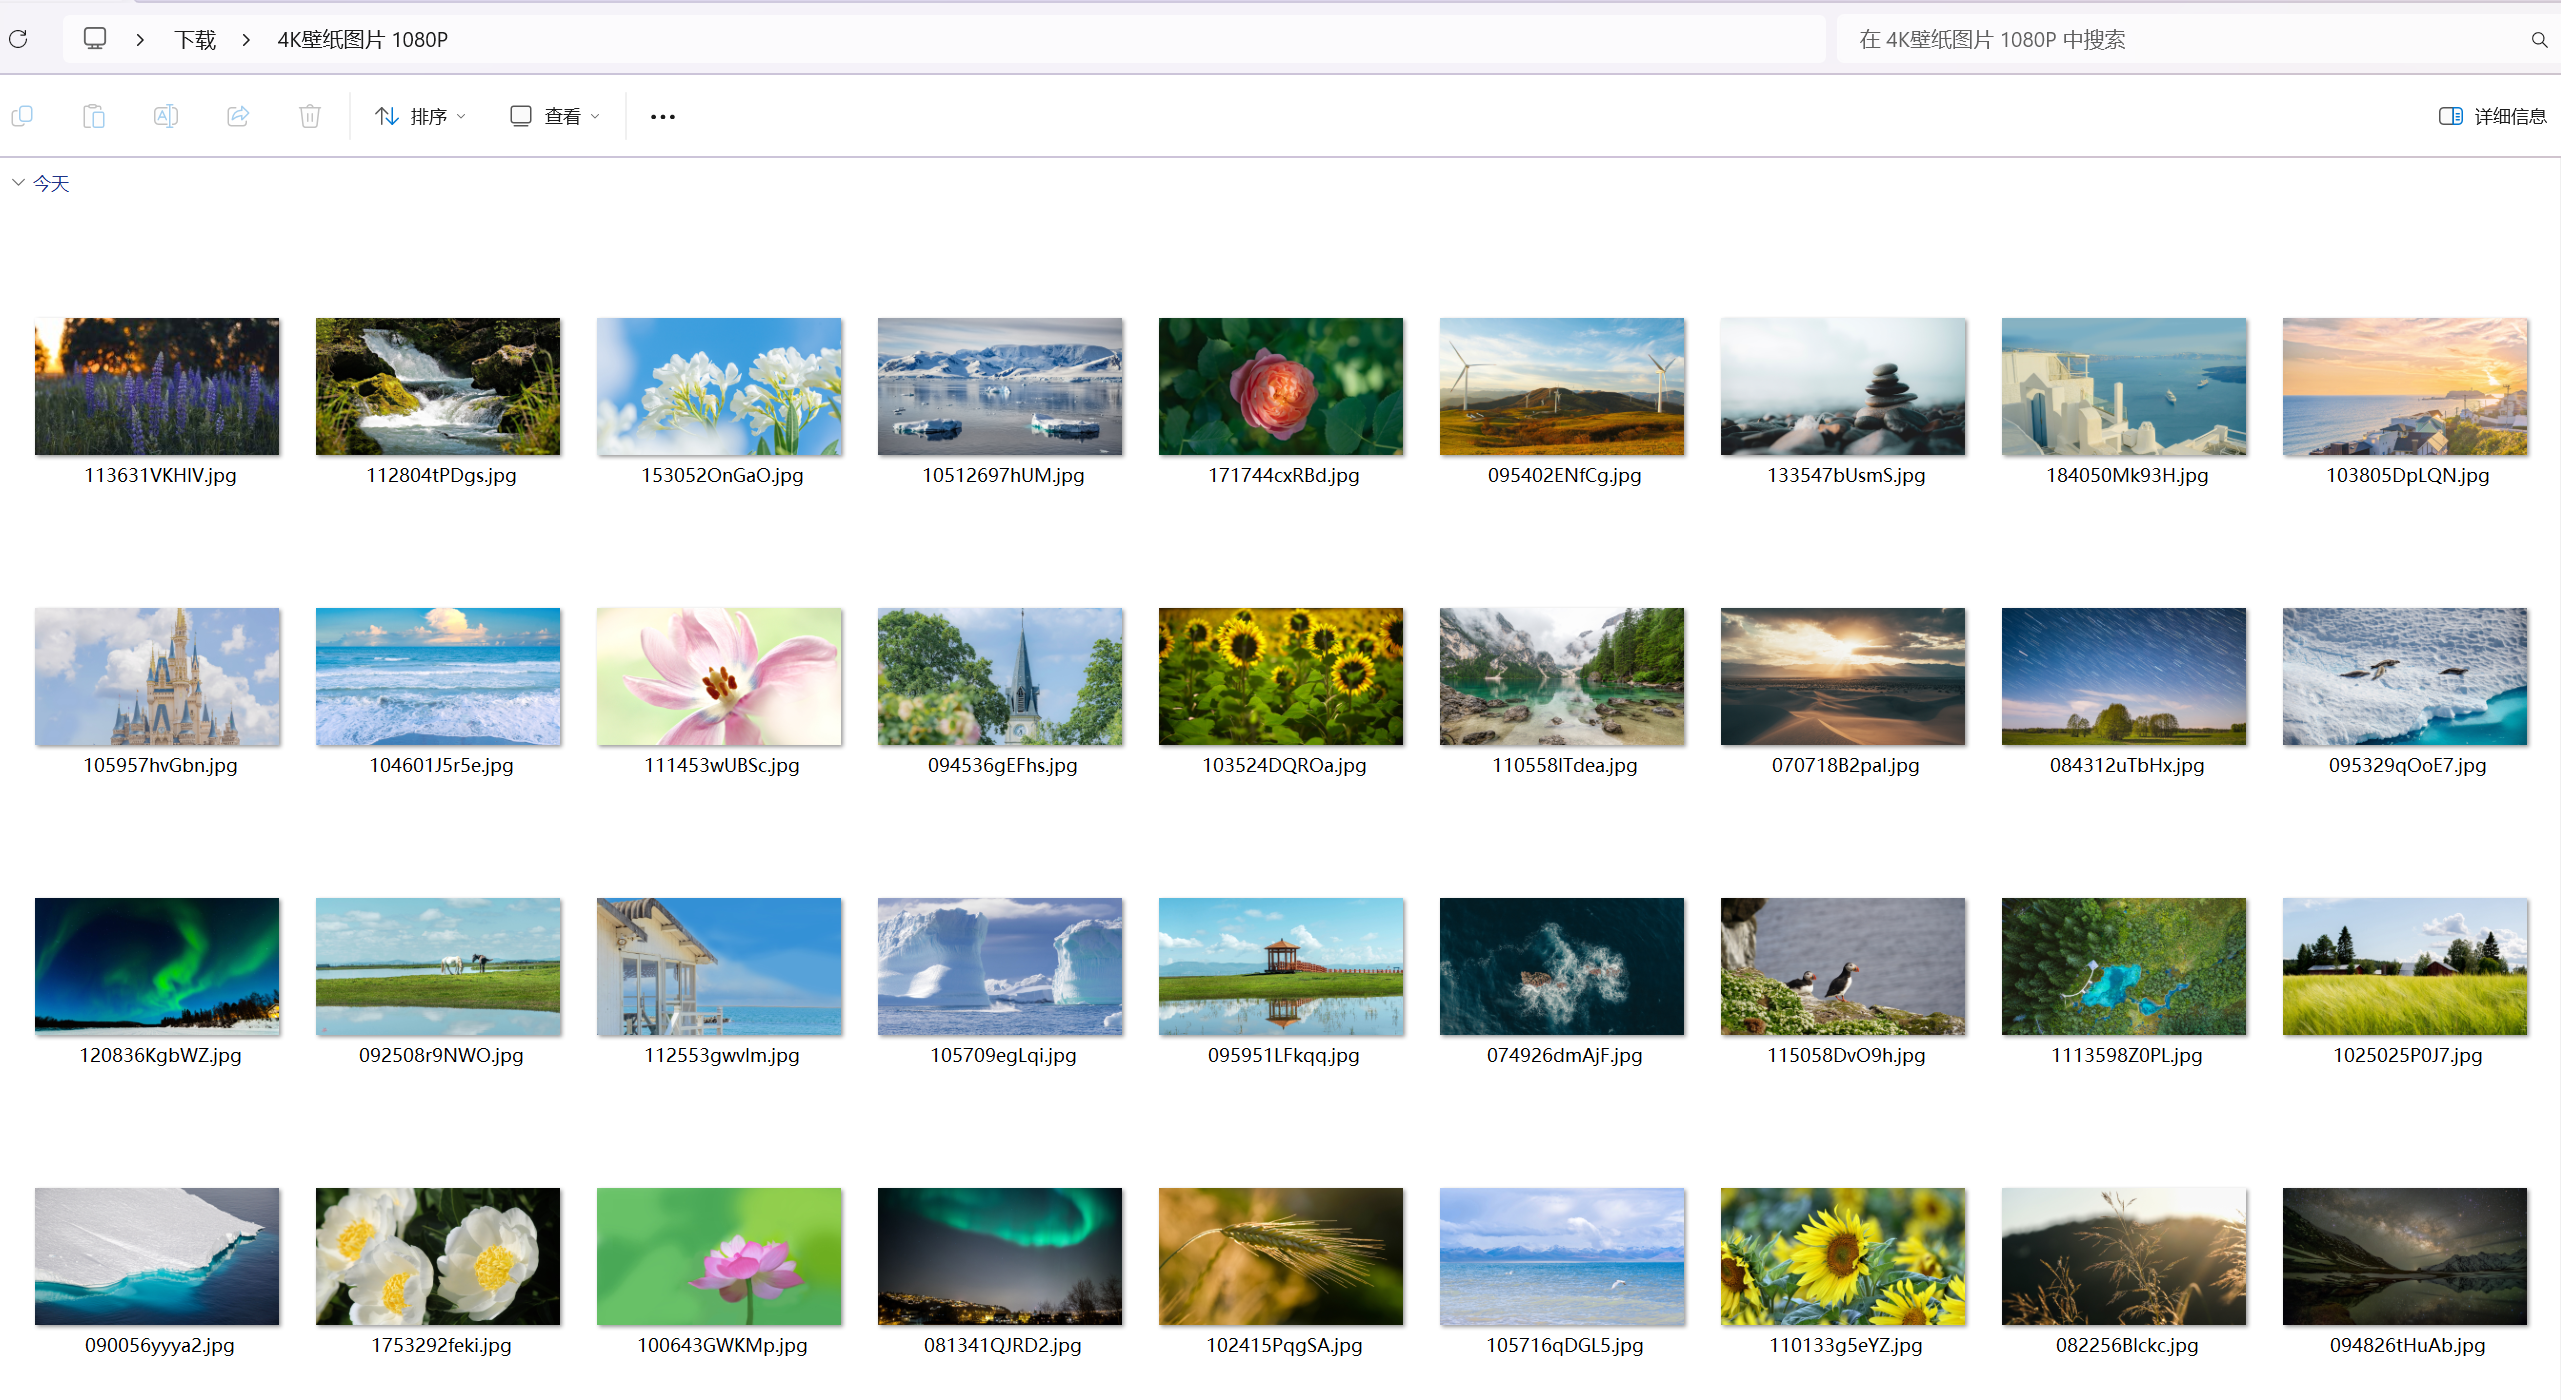Select the 120836KgbWZ.jpg aurora thumbnail
This screenshot has width=2561, height=1400.
[157, 966]
